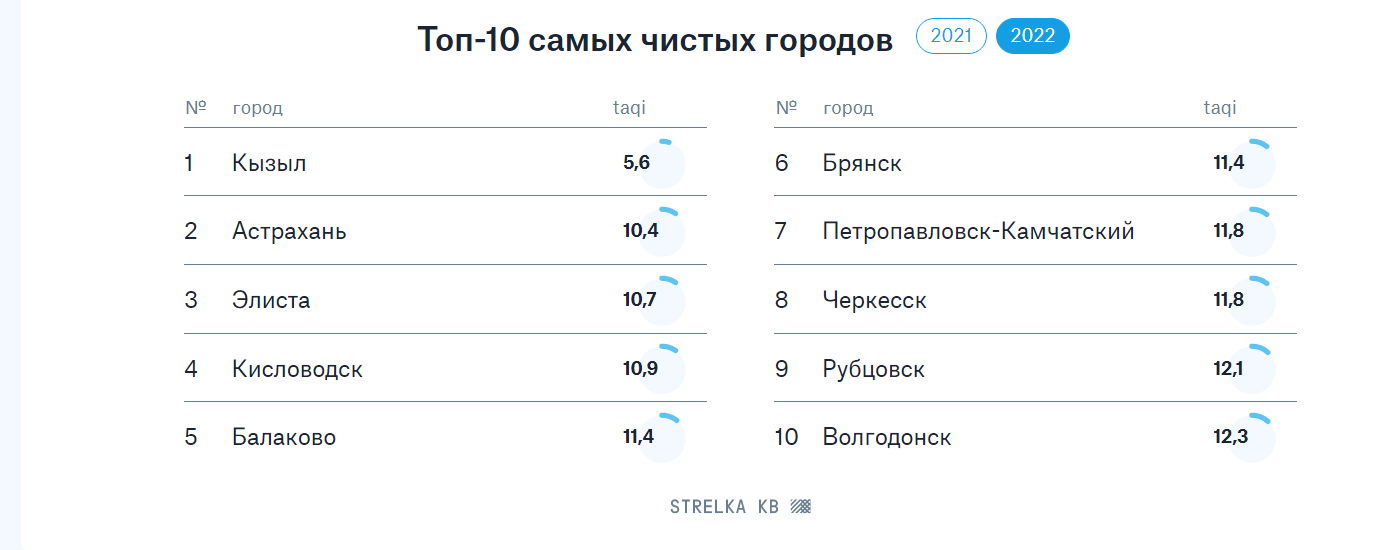Select the Петропавловск-Камчатский city row
1396x550 pixels.
1035,232
